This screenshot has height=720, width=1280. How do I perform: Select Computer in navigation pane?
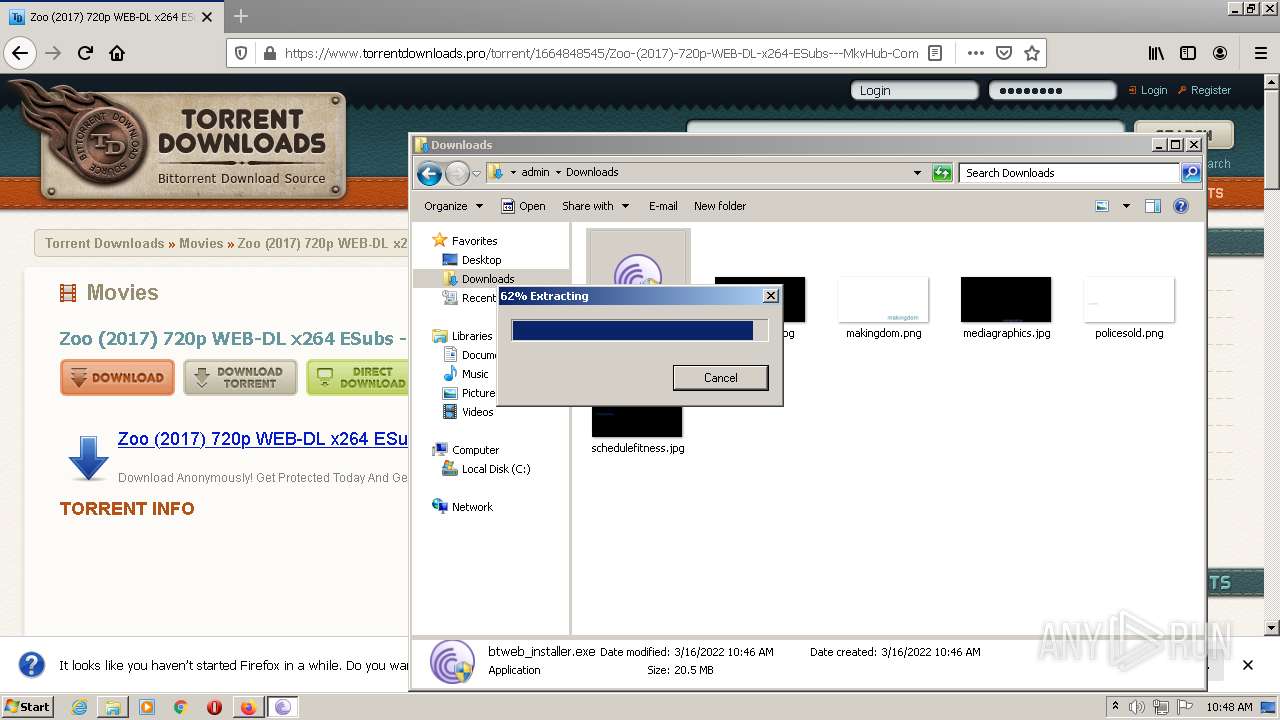coord(465,450)
